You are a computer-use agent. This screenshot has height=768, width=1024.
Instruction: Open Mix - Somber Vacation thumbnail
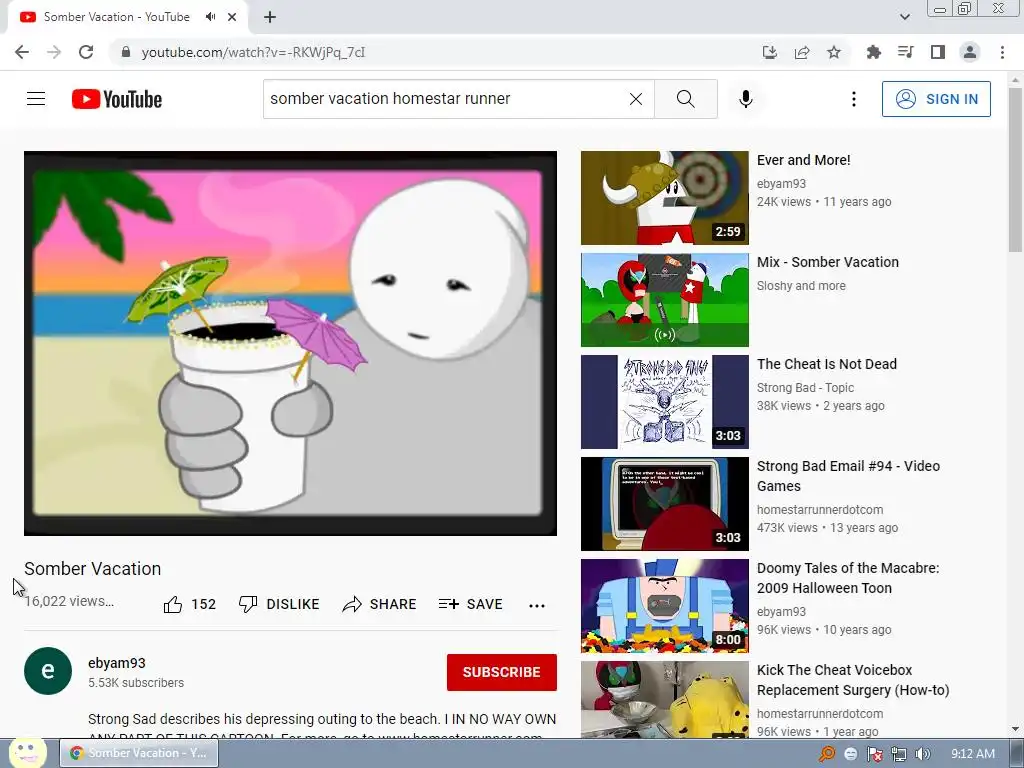(x=665, y=300)
